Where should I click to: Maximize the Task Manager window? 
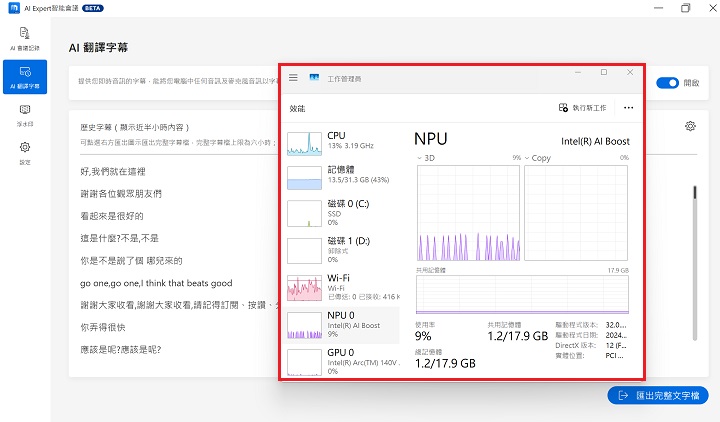tap(604, 72)
